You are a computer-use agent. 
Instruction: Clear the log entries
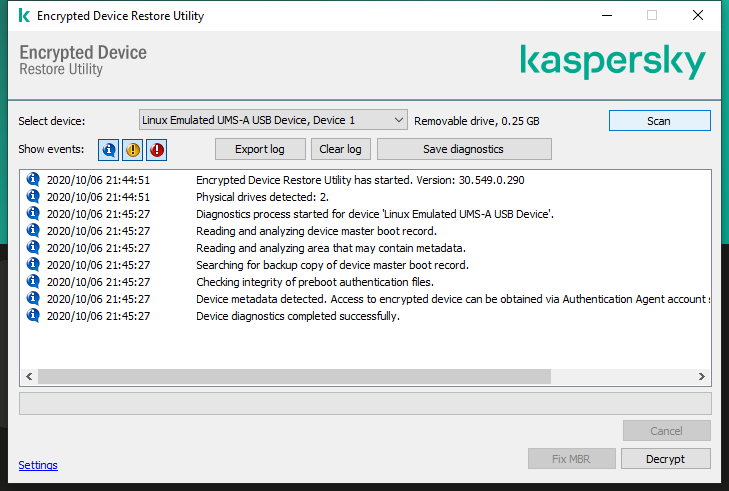[x=340, y=149]
